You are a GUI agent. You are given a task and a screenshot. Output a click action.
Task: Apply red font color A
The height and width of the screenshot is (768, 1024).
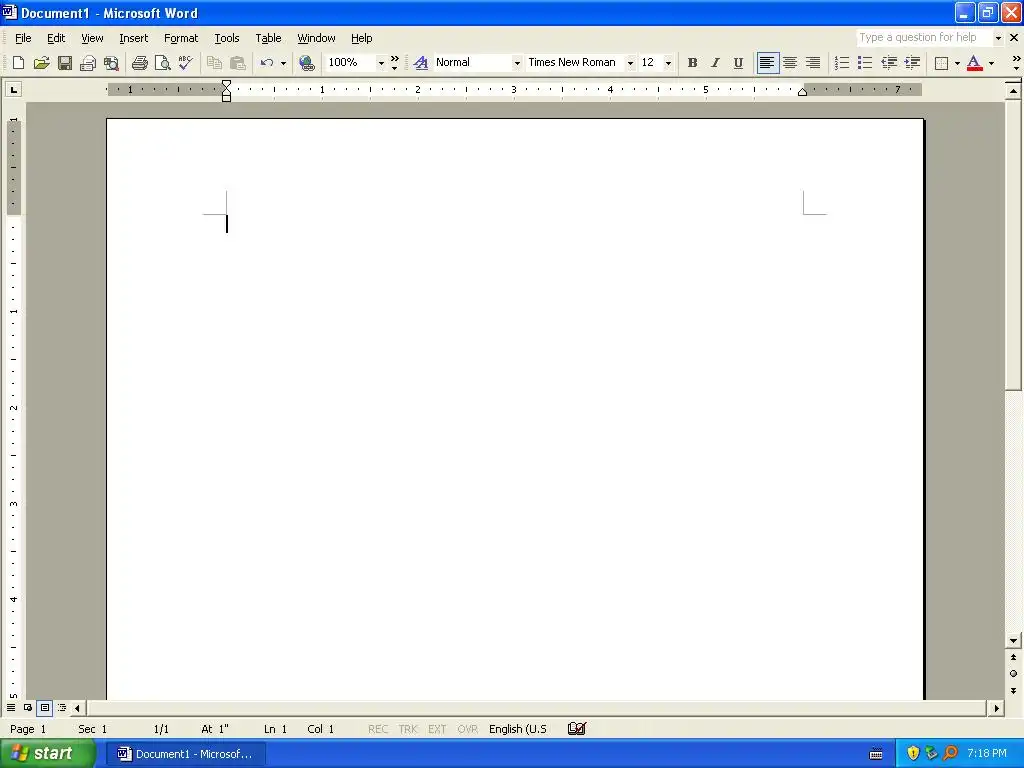pyautogui.click(x=974, y=63)
